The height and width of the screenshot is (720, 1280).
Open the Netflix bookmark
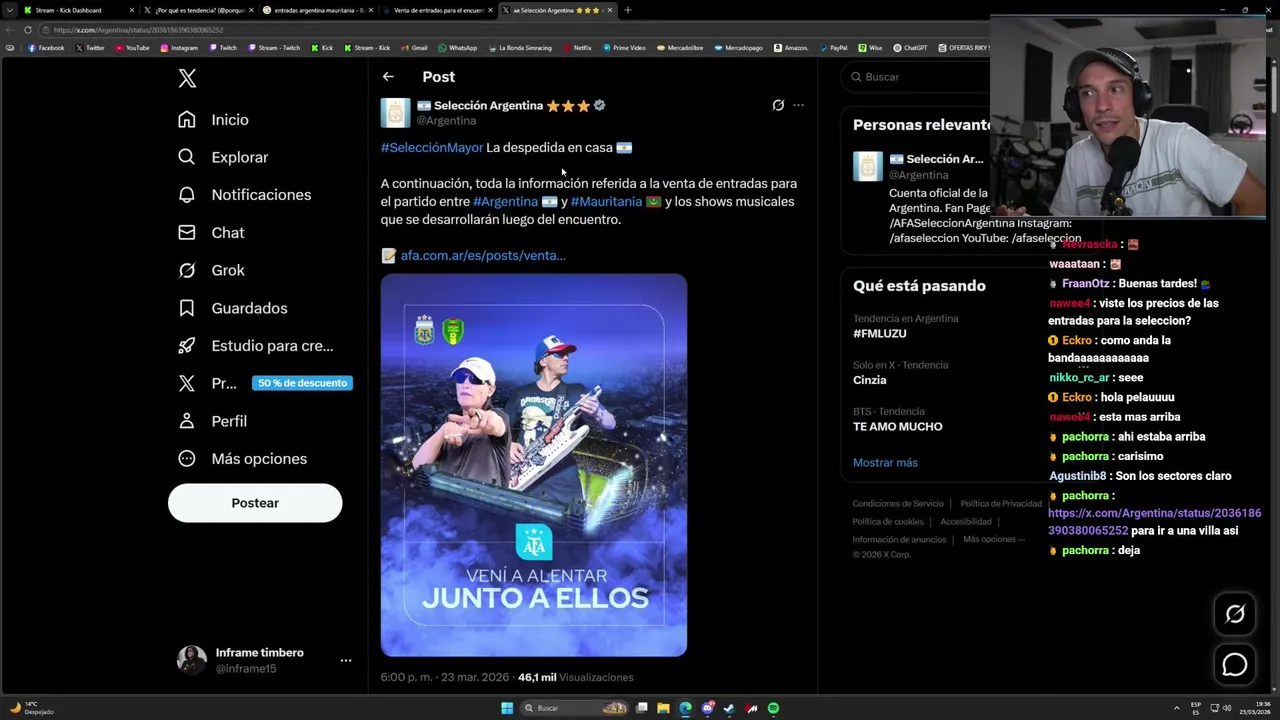[577, 48]
